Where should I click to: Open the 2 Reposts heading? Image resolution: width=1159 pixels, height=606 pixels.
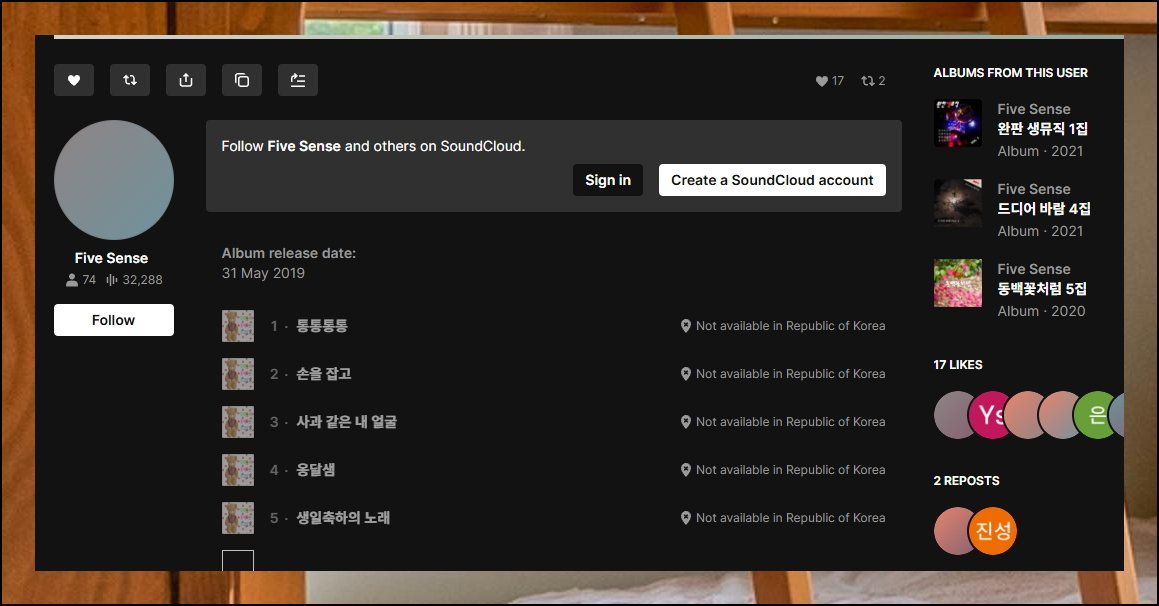(x=966, y=480)
